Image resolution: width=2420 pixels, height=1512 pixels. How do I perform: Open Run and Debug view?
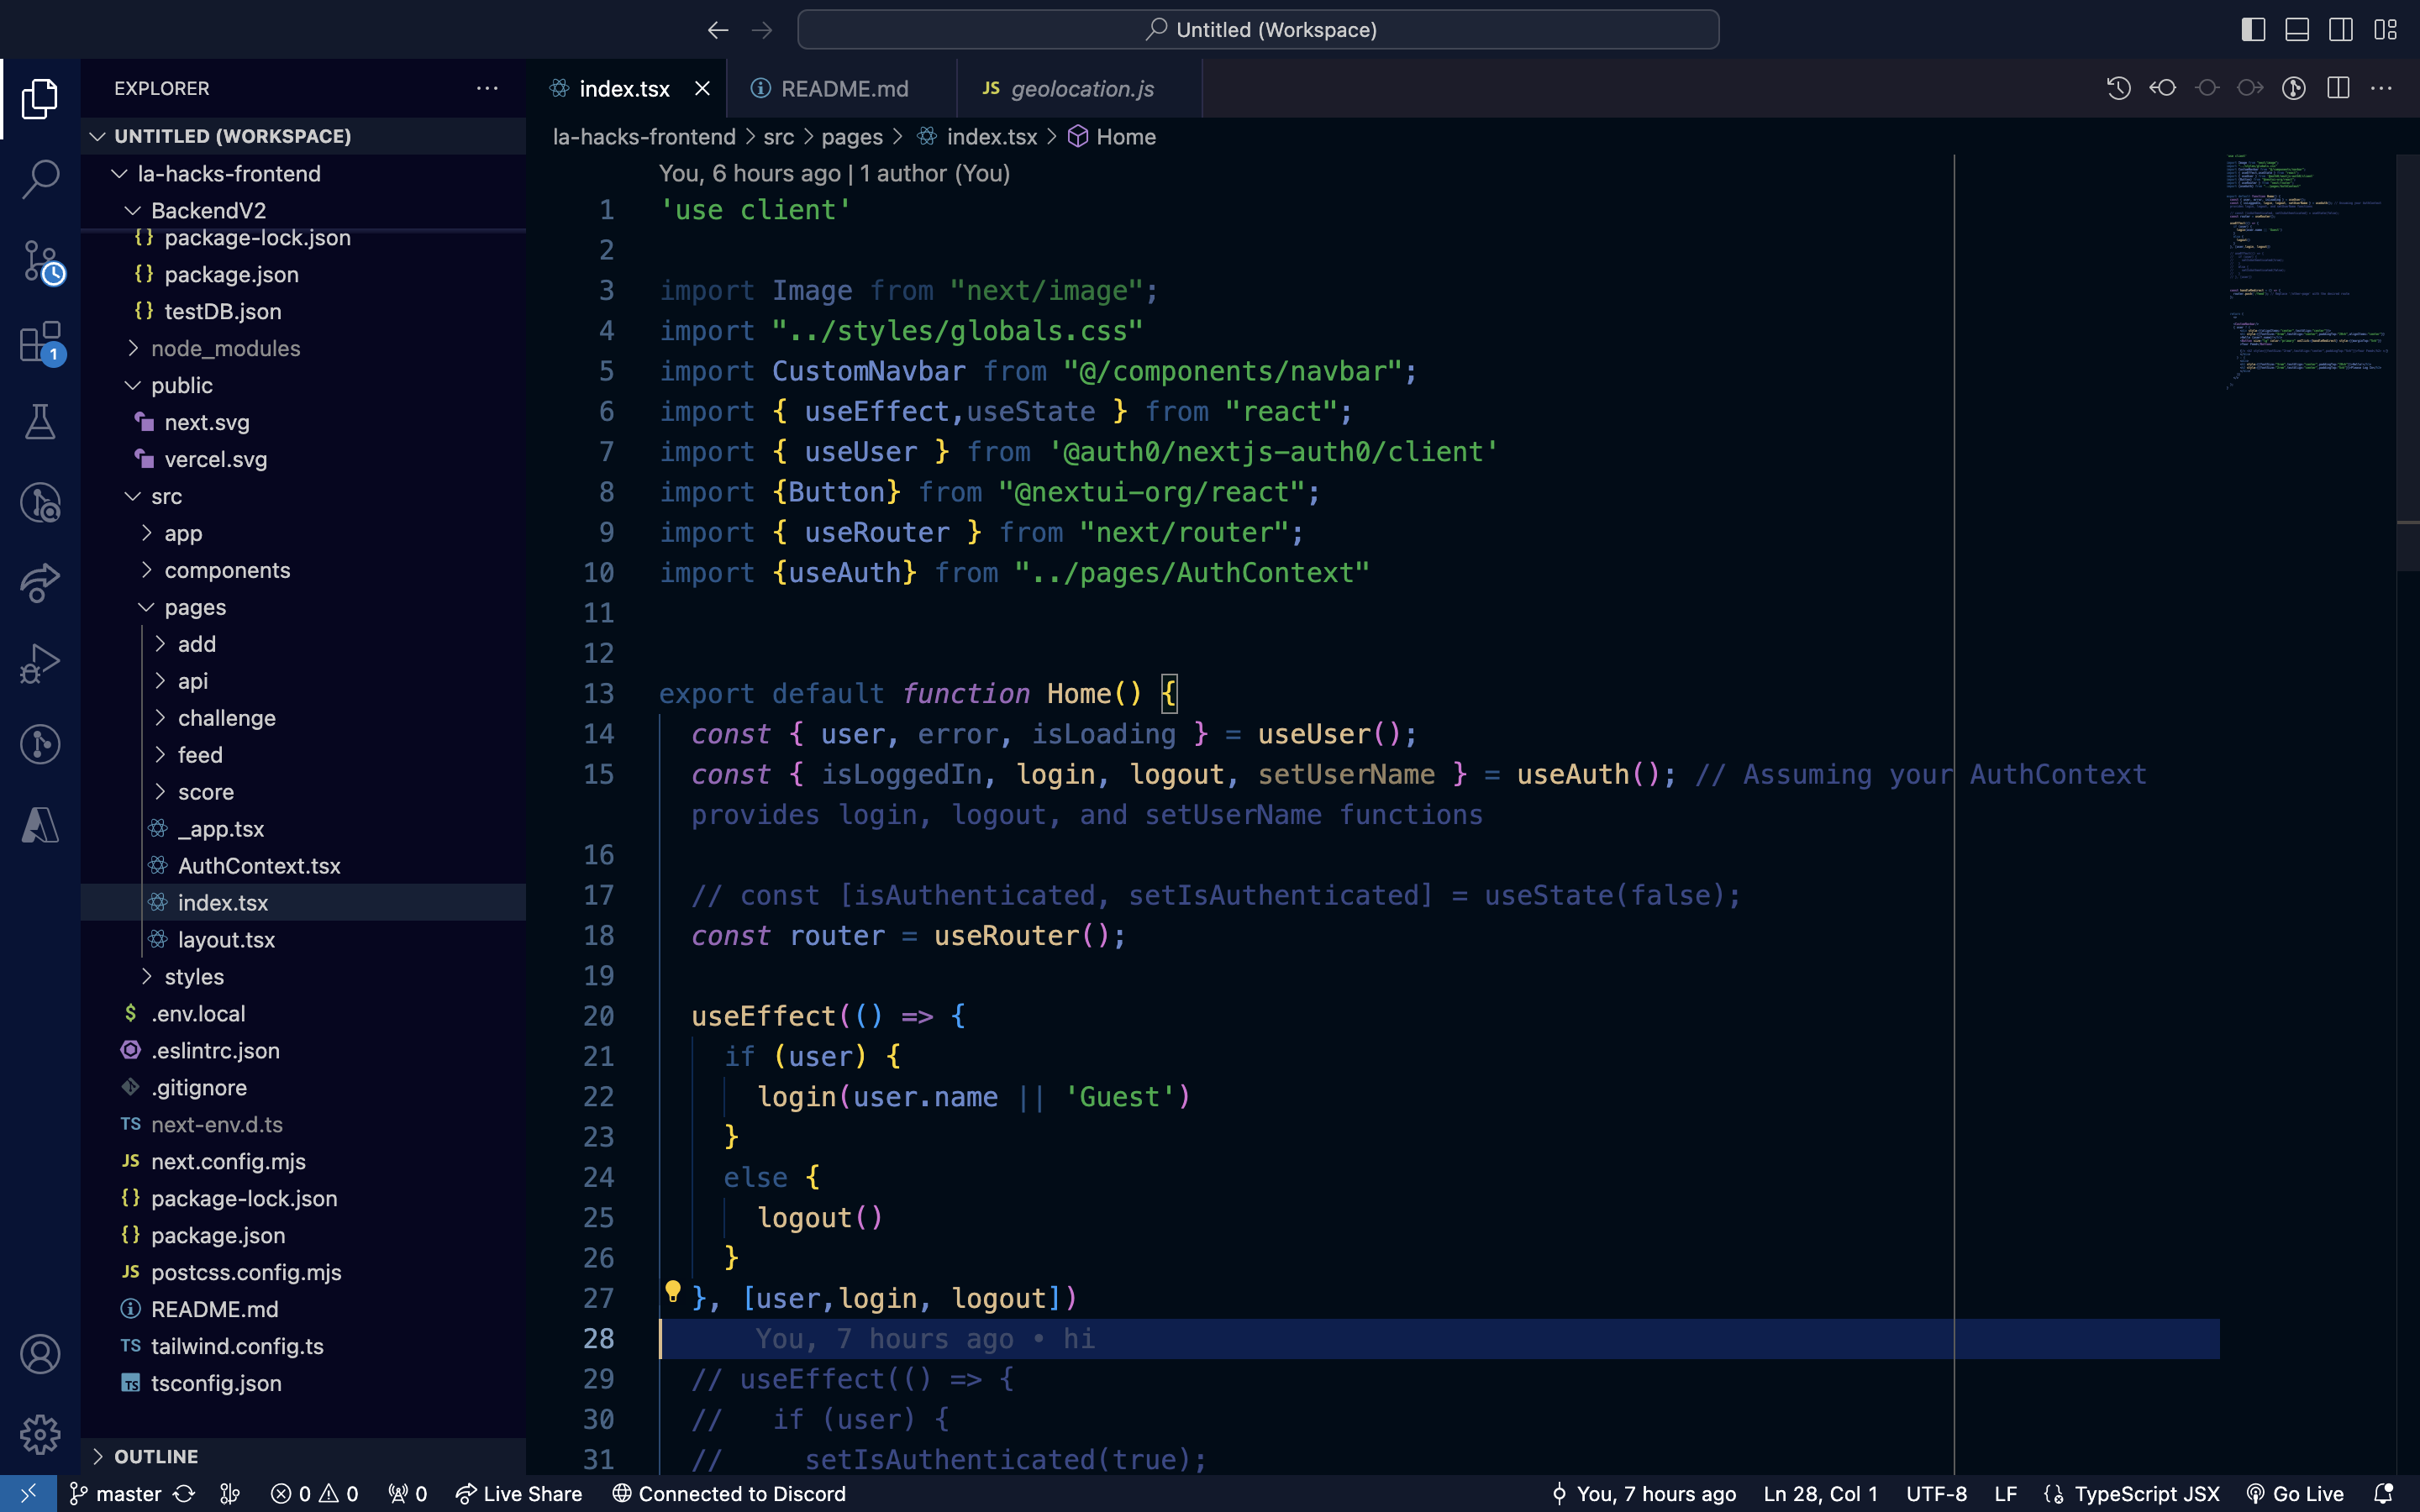(40, 663)
